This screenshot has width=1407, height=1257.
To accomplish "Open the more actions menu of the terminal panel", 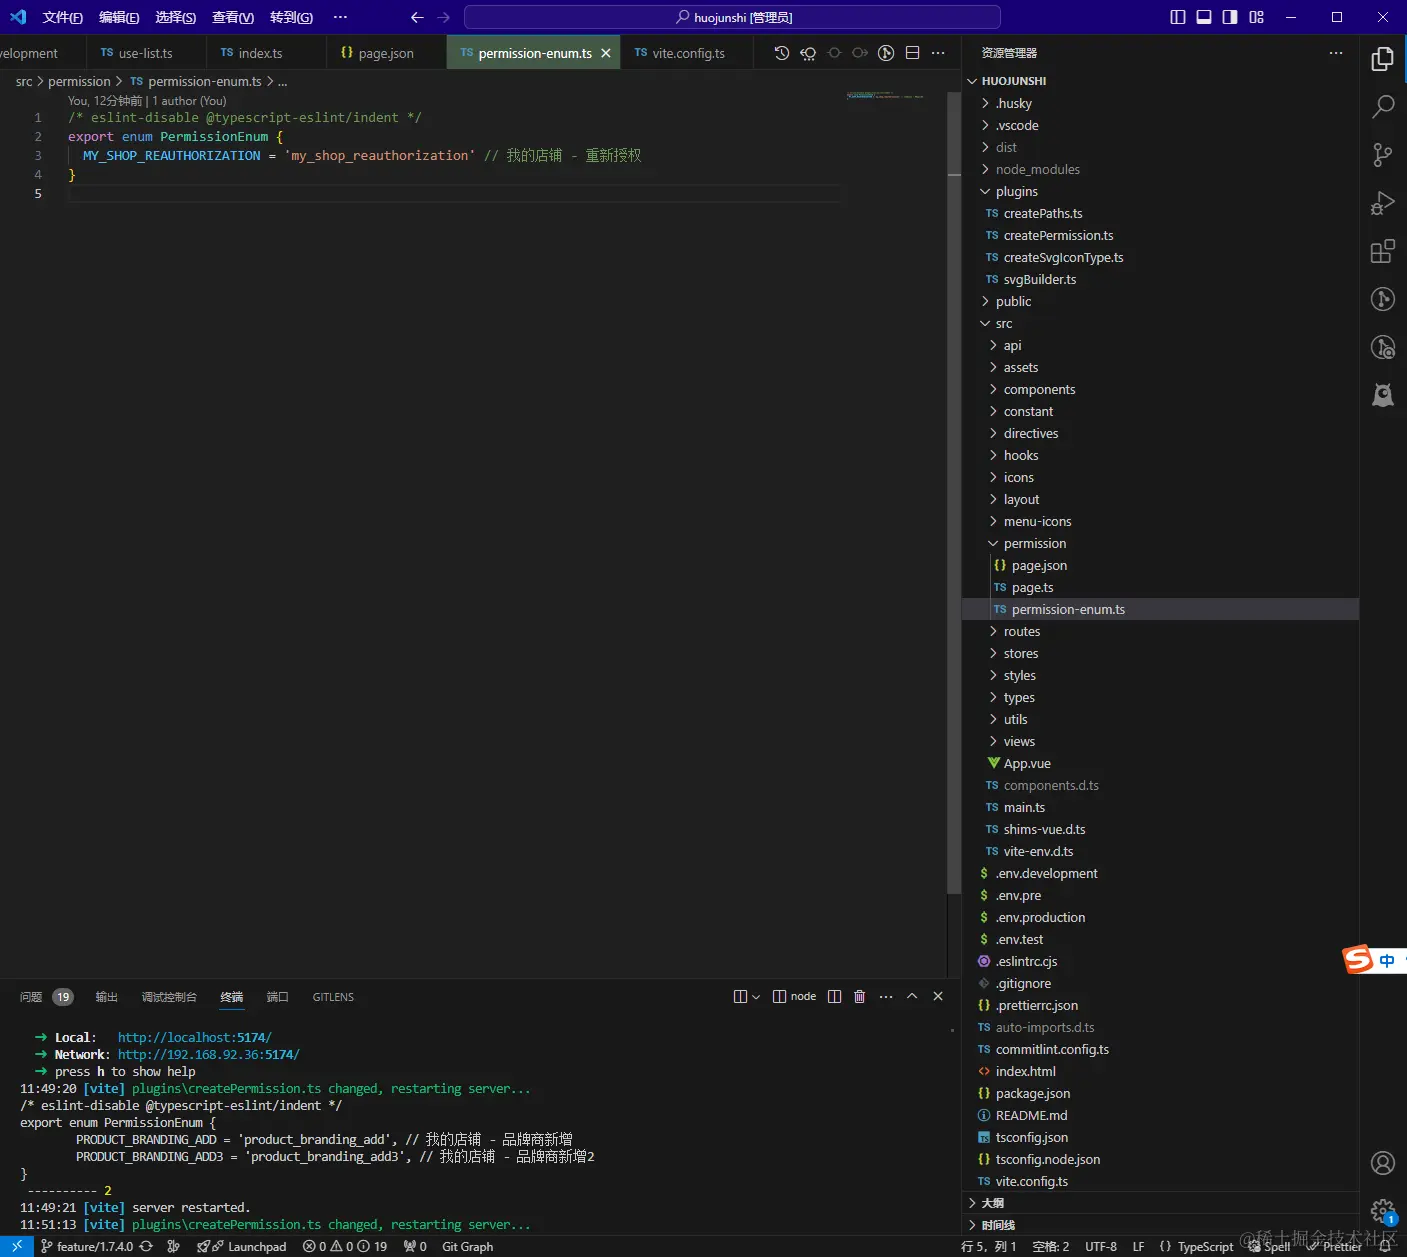I will point(886,996).
